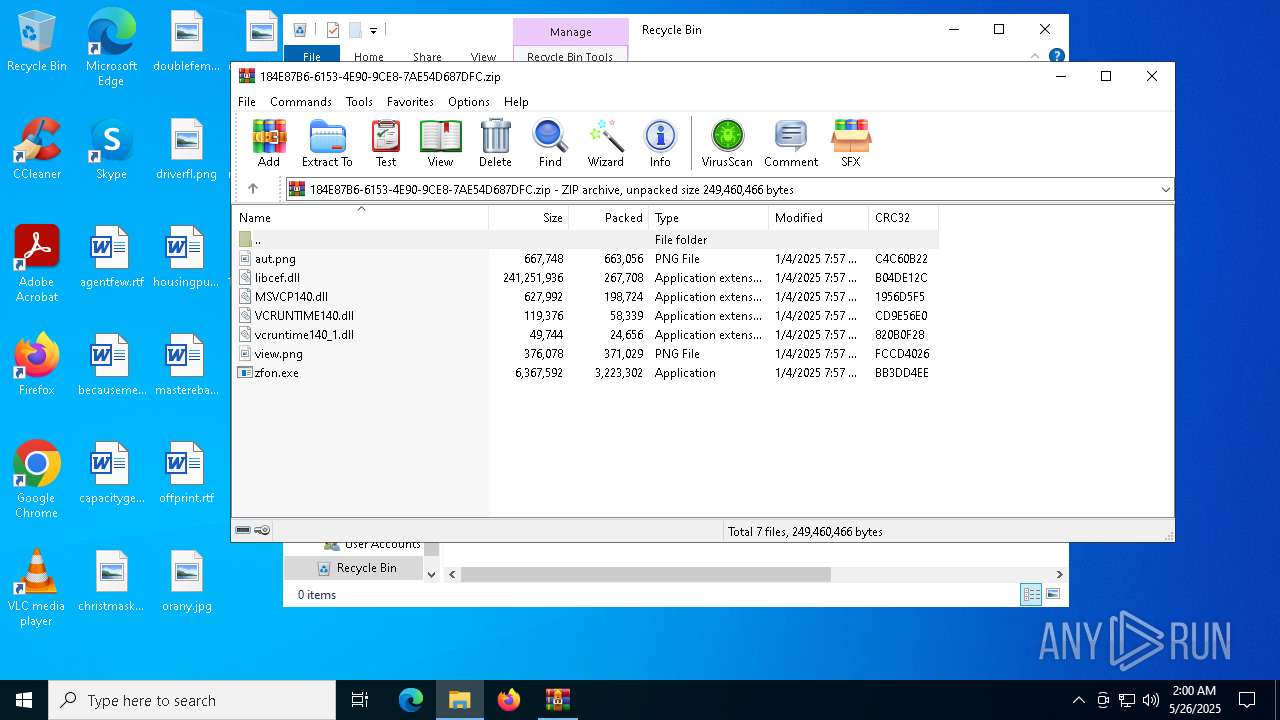Click the SFX toolbar icon
Viewport: 1280px width, 720px height.
tap(850, 143)
